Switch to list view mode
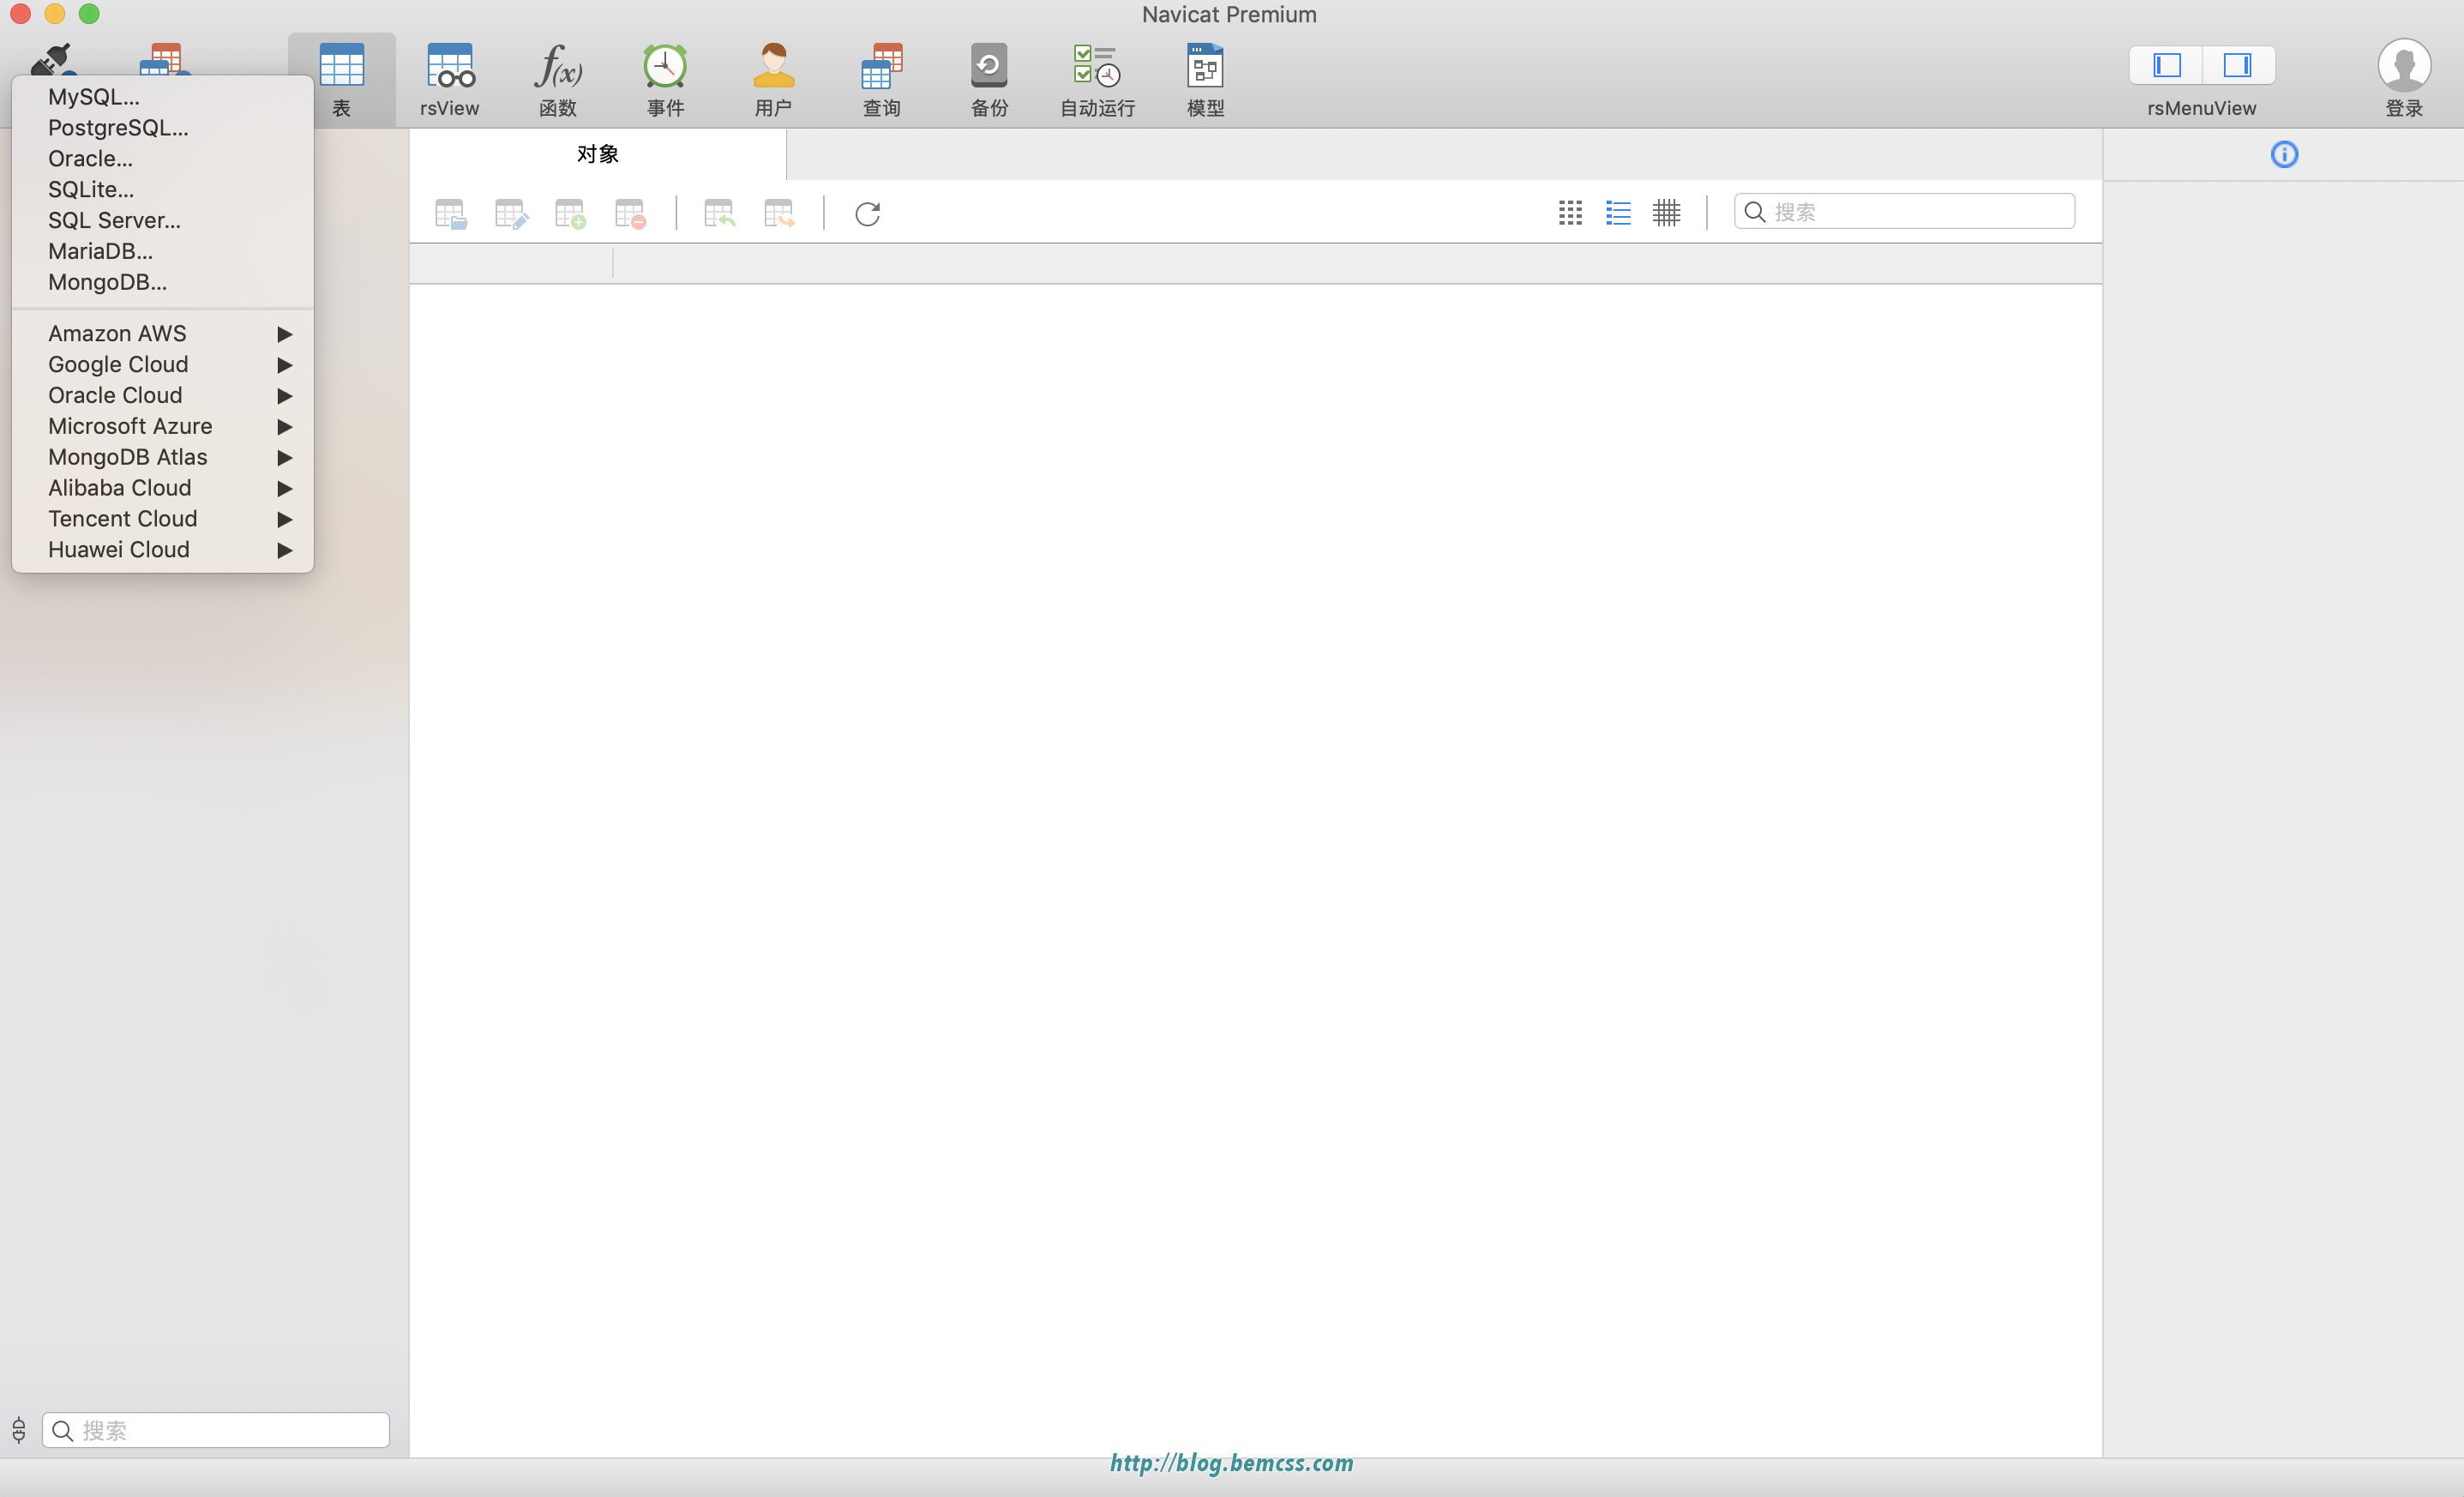 (1618, 213)
